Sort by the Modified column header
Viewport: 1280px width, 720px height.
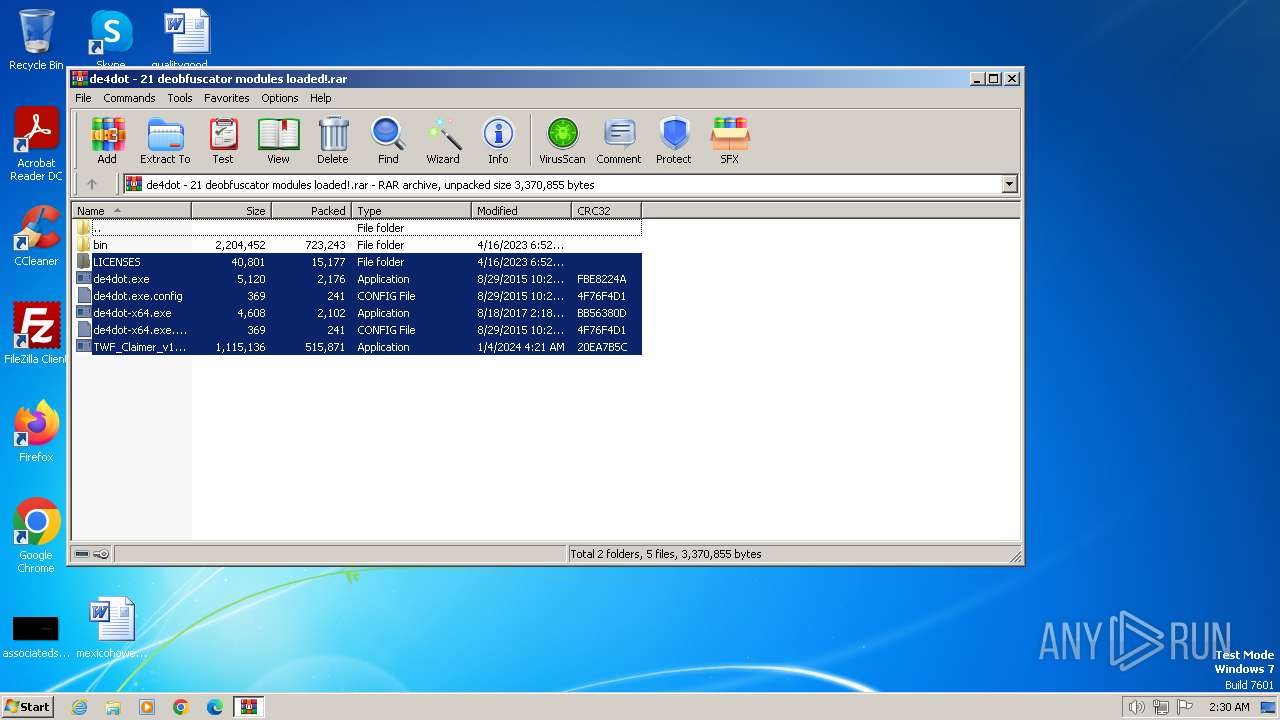coord(521,210)
